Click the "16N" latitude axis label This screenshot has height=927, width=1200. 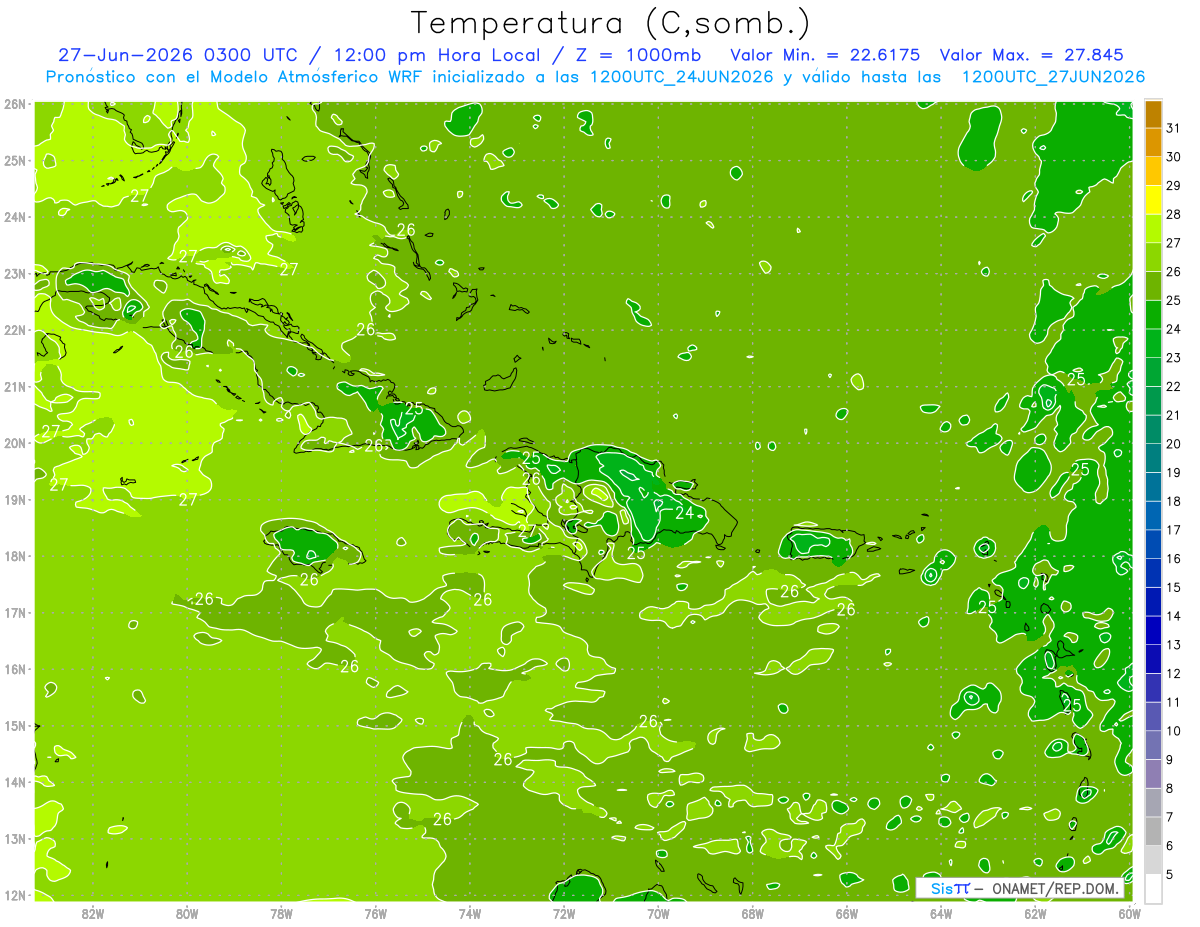click(x=14, y=669)
